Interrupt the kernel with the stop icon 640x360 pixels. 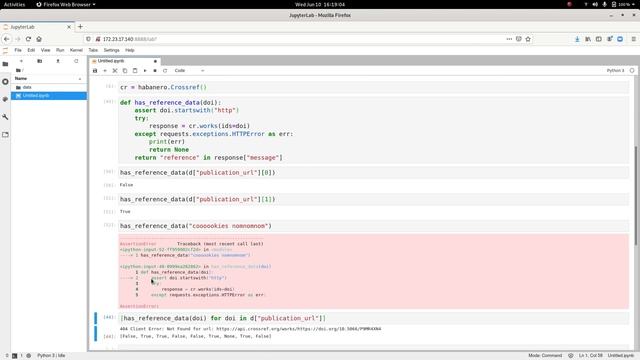(155, 71)
